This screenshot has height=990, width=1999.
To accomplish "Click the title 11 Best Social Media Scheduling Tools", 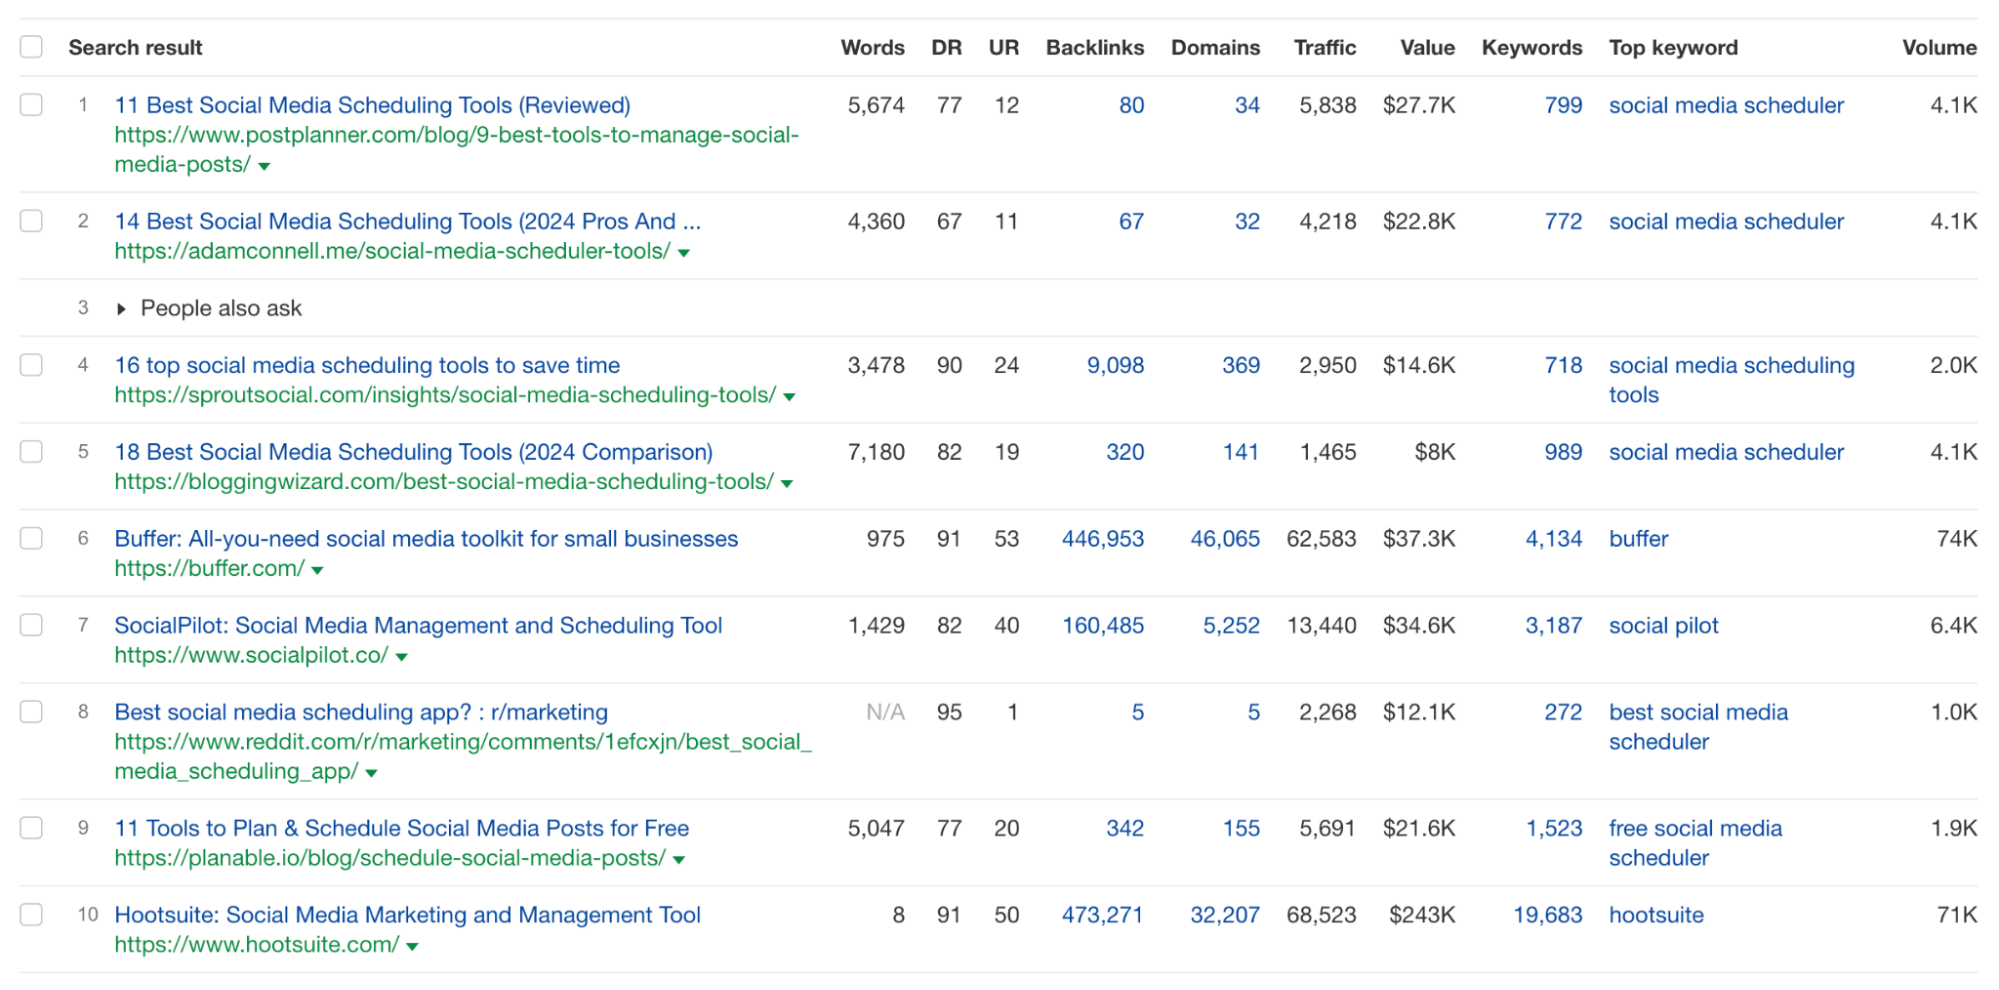I will click(x=371, y=105).
